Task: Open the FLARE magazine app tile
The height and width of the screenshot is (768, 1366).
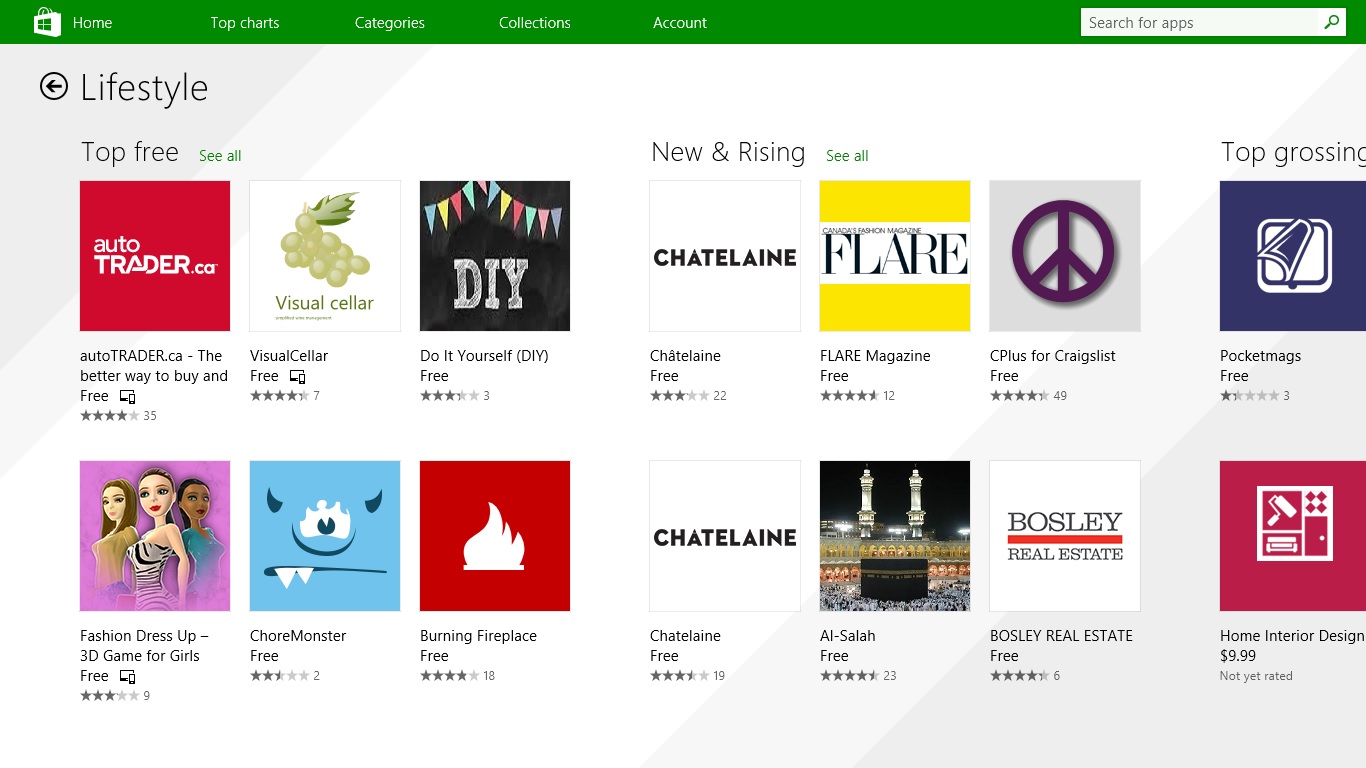Action: click(x=895, y=256)
